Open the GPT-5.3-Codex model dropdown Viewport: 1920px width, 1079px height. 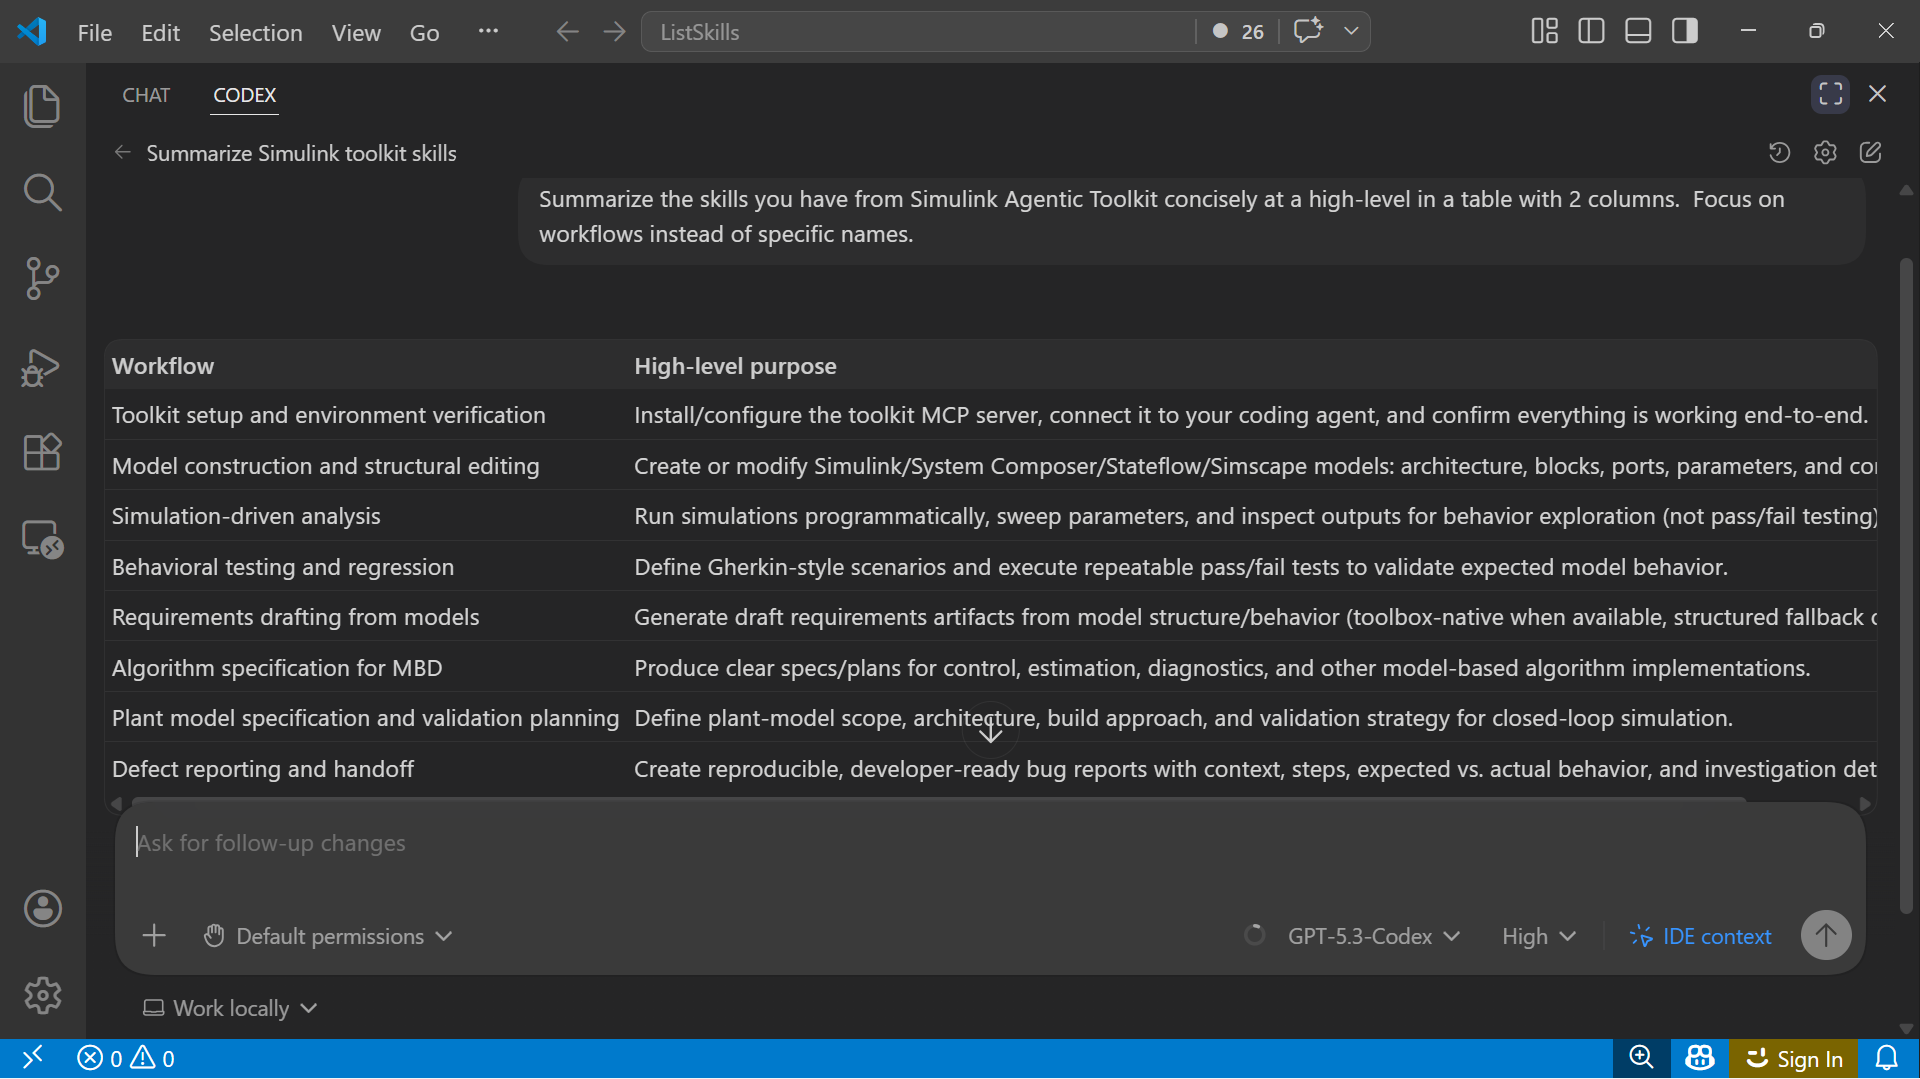point(1373,936)
